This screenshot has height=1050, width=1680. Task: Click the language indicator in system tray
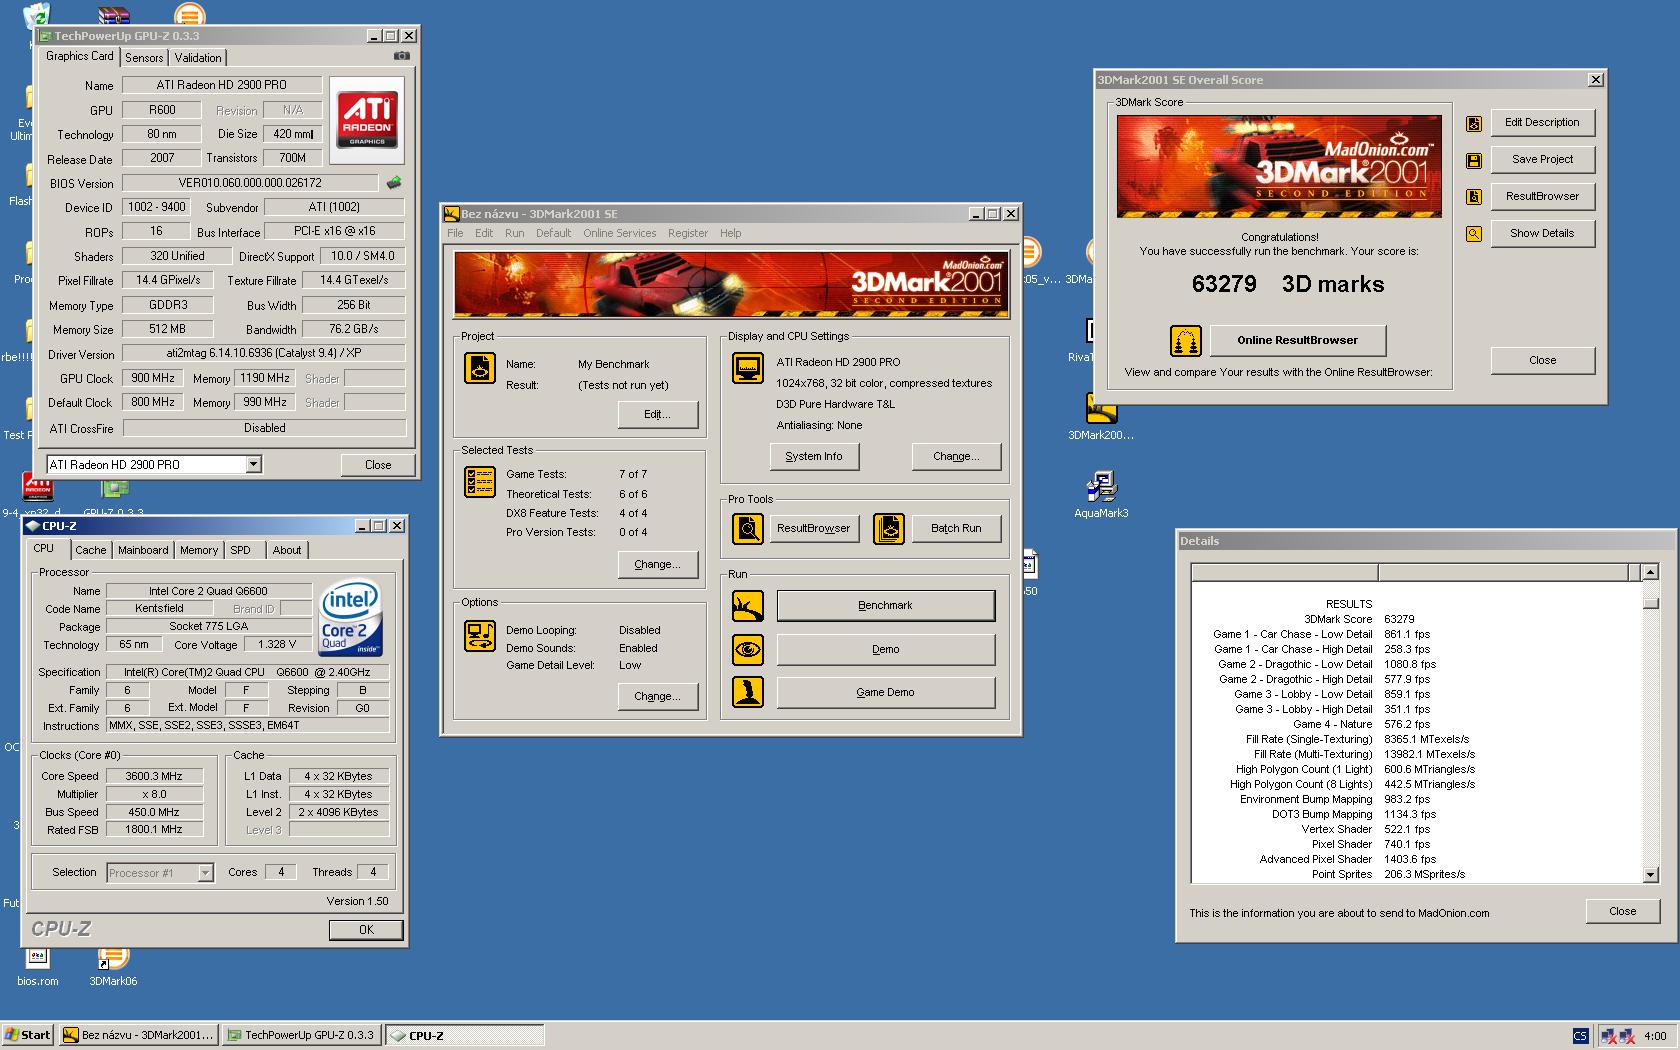click(1580, 1036)
